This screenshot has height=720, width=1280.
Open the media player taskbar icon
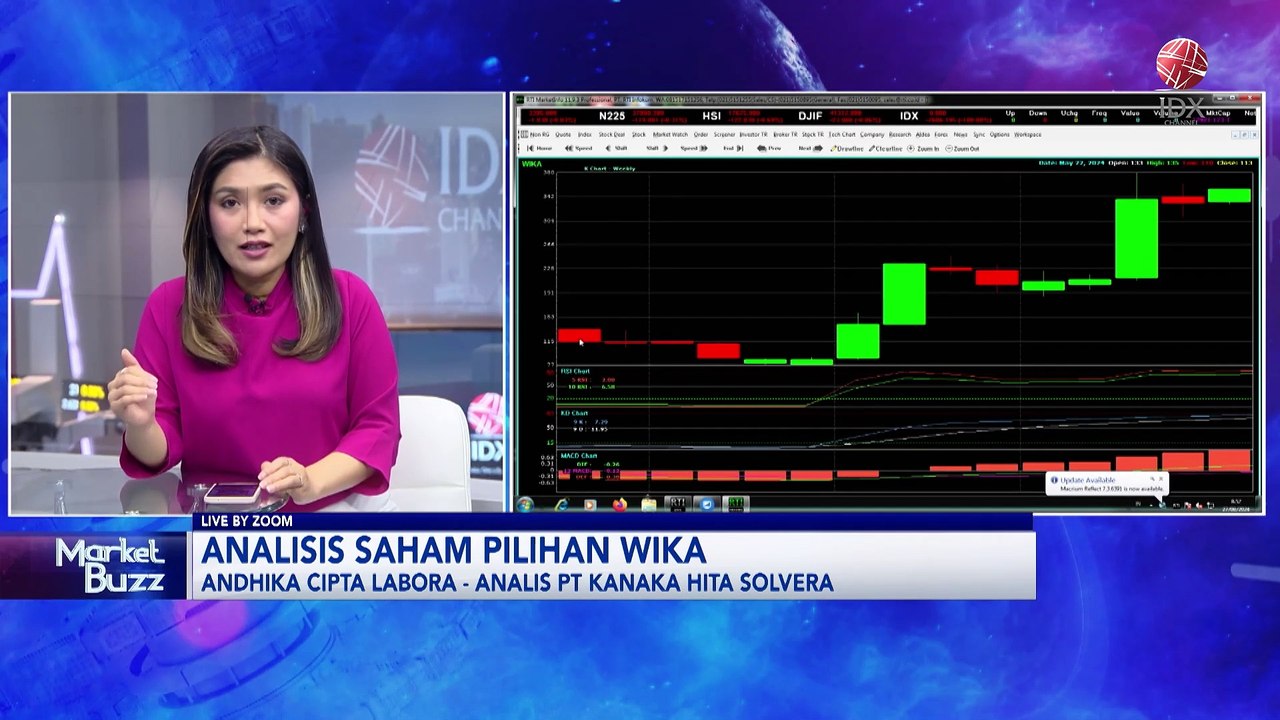point(590,505)
